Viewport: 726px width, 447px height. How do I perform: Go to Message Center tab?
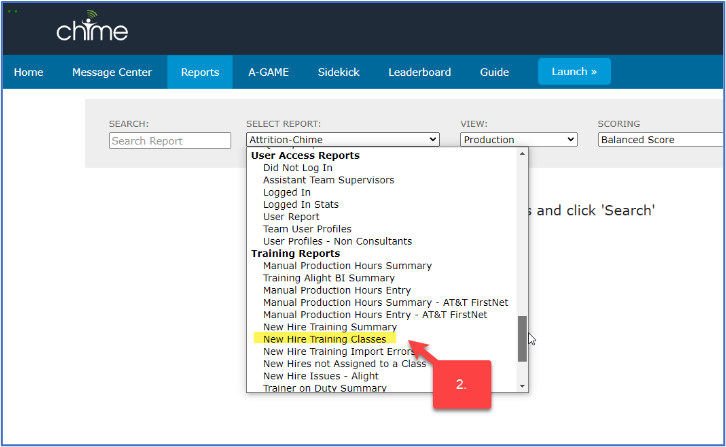(112, 72)
